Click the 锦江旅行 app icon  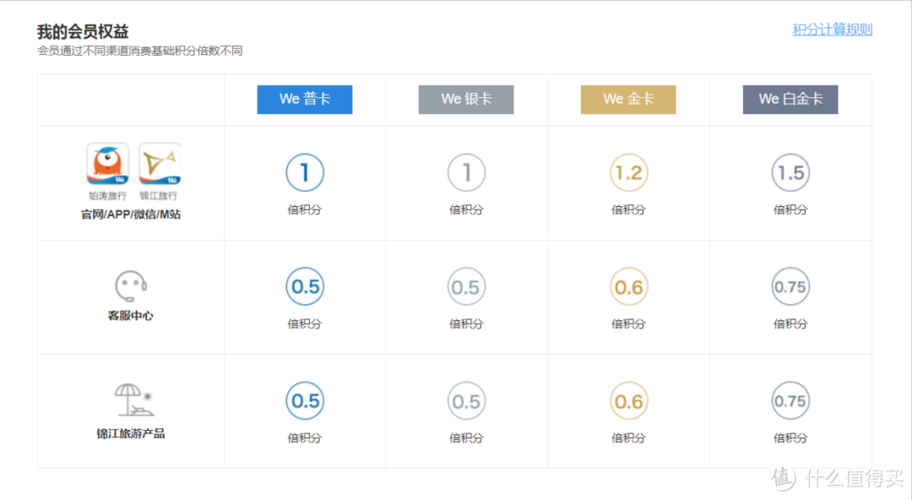tap(159, 164)
